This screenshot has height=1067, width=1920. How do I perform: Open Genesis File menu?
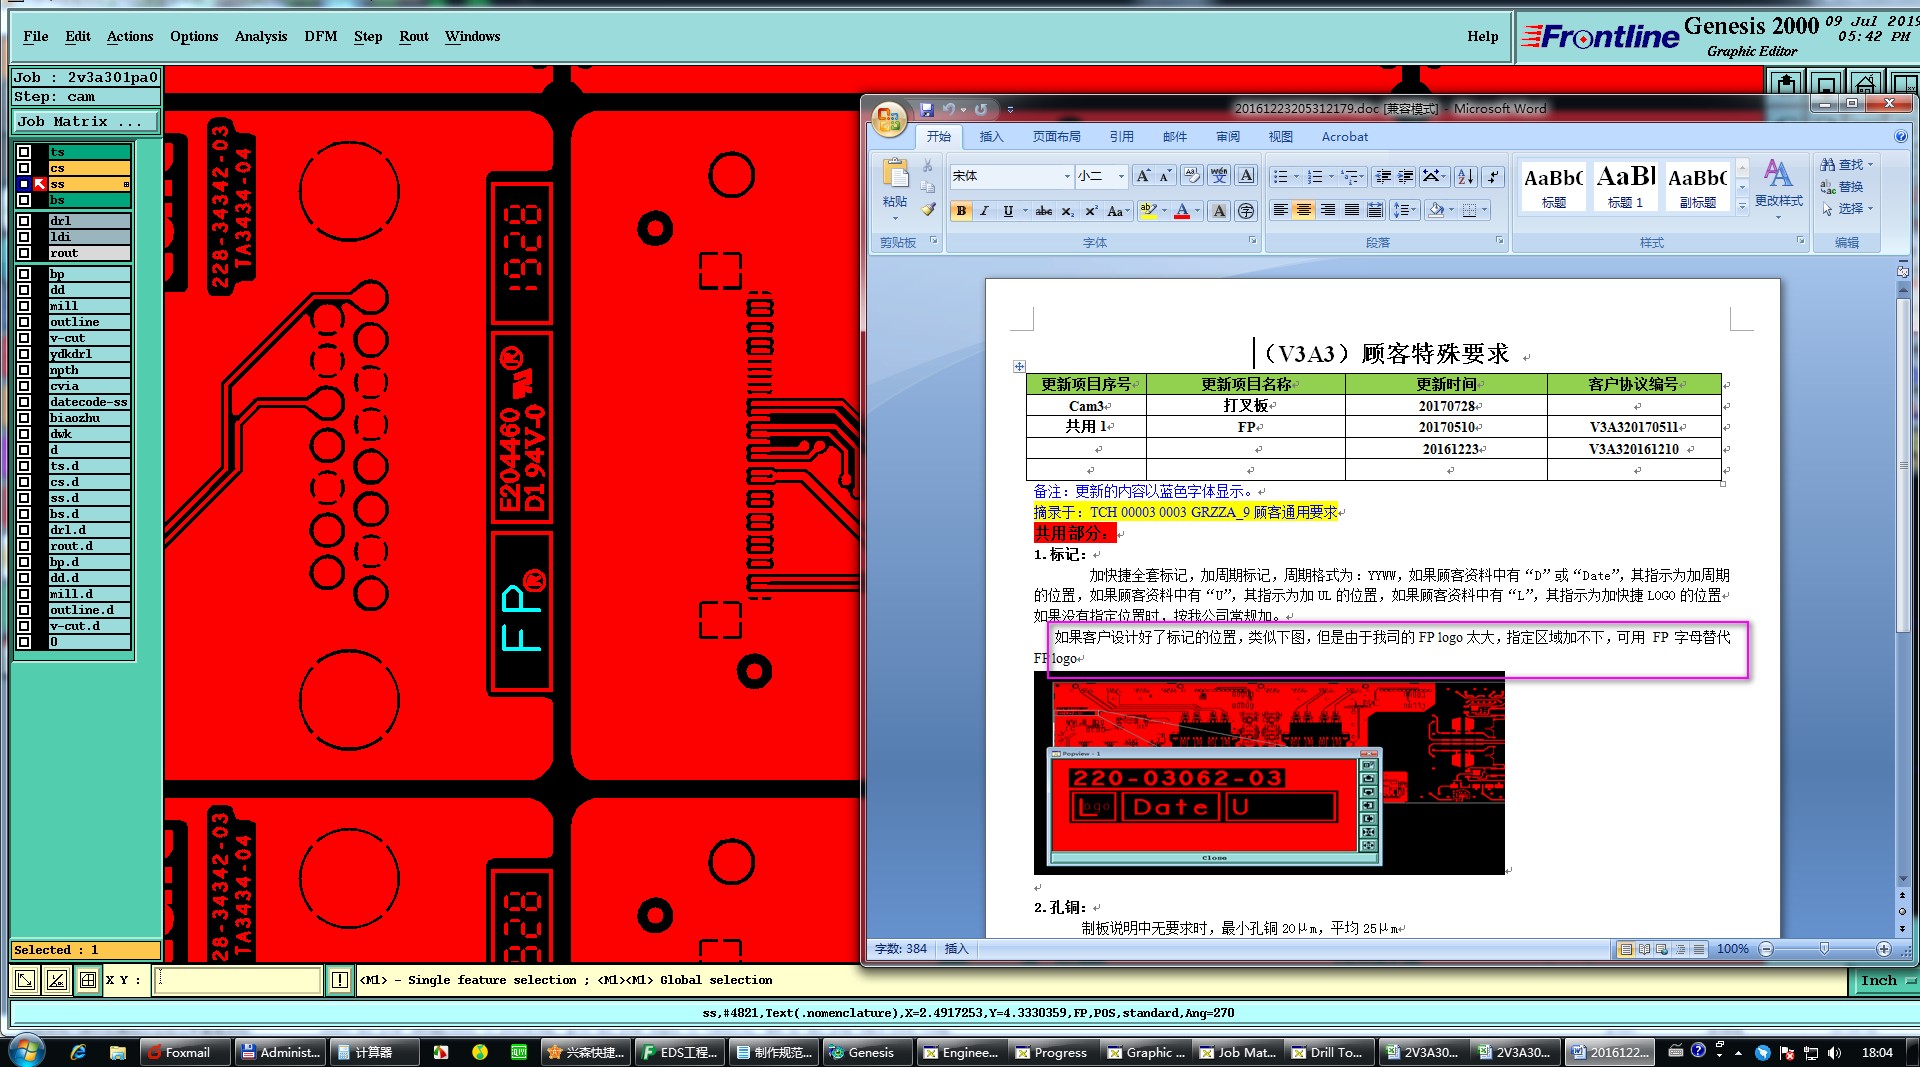click(x=36, y=36)
